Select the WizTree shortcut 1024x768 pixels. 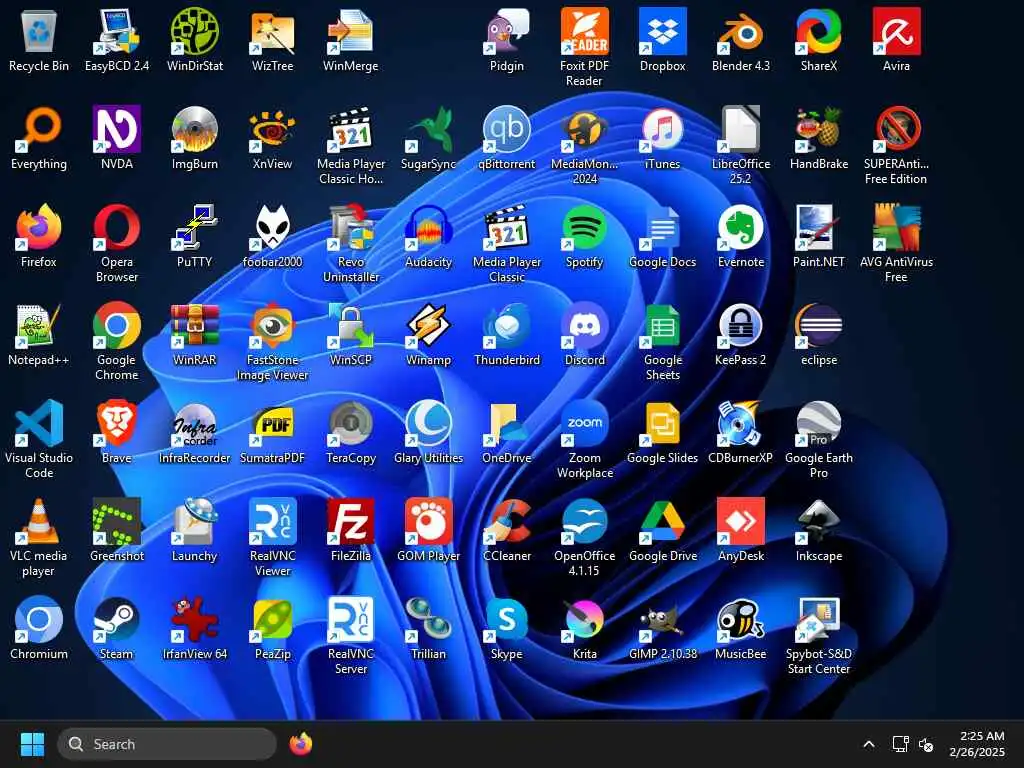[272, 31]
